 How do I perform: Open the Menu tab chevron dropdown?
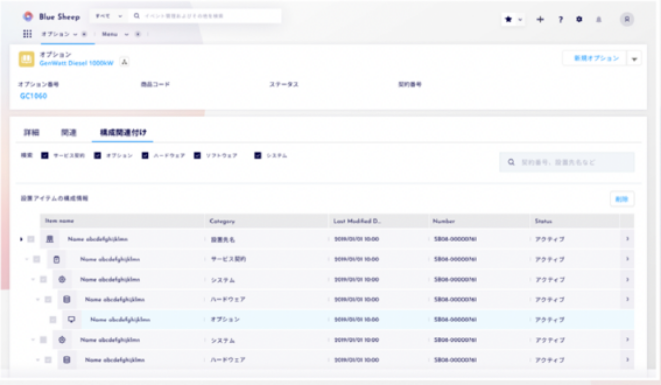point(126,34)
